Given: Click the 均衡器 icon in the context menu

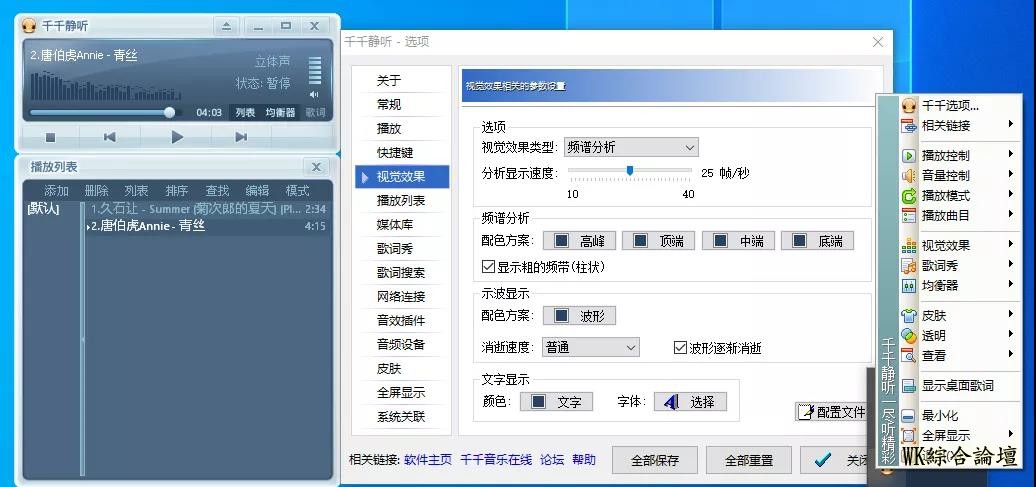Looking at the screenshot, I should pos(909,285).
